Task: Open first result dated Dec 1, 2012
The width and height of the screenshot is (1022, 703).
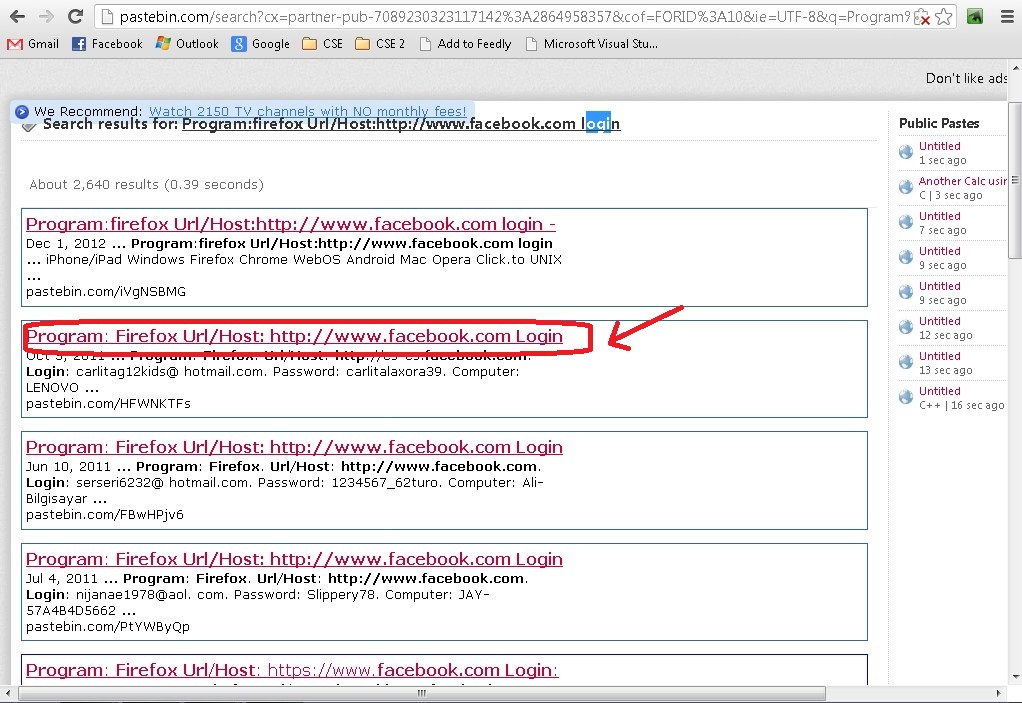Action: coord(291,224)
